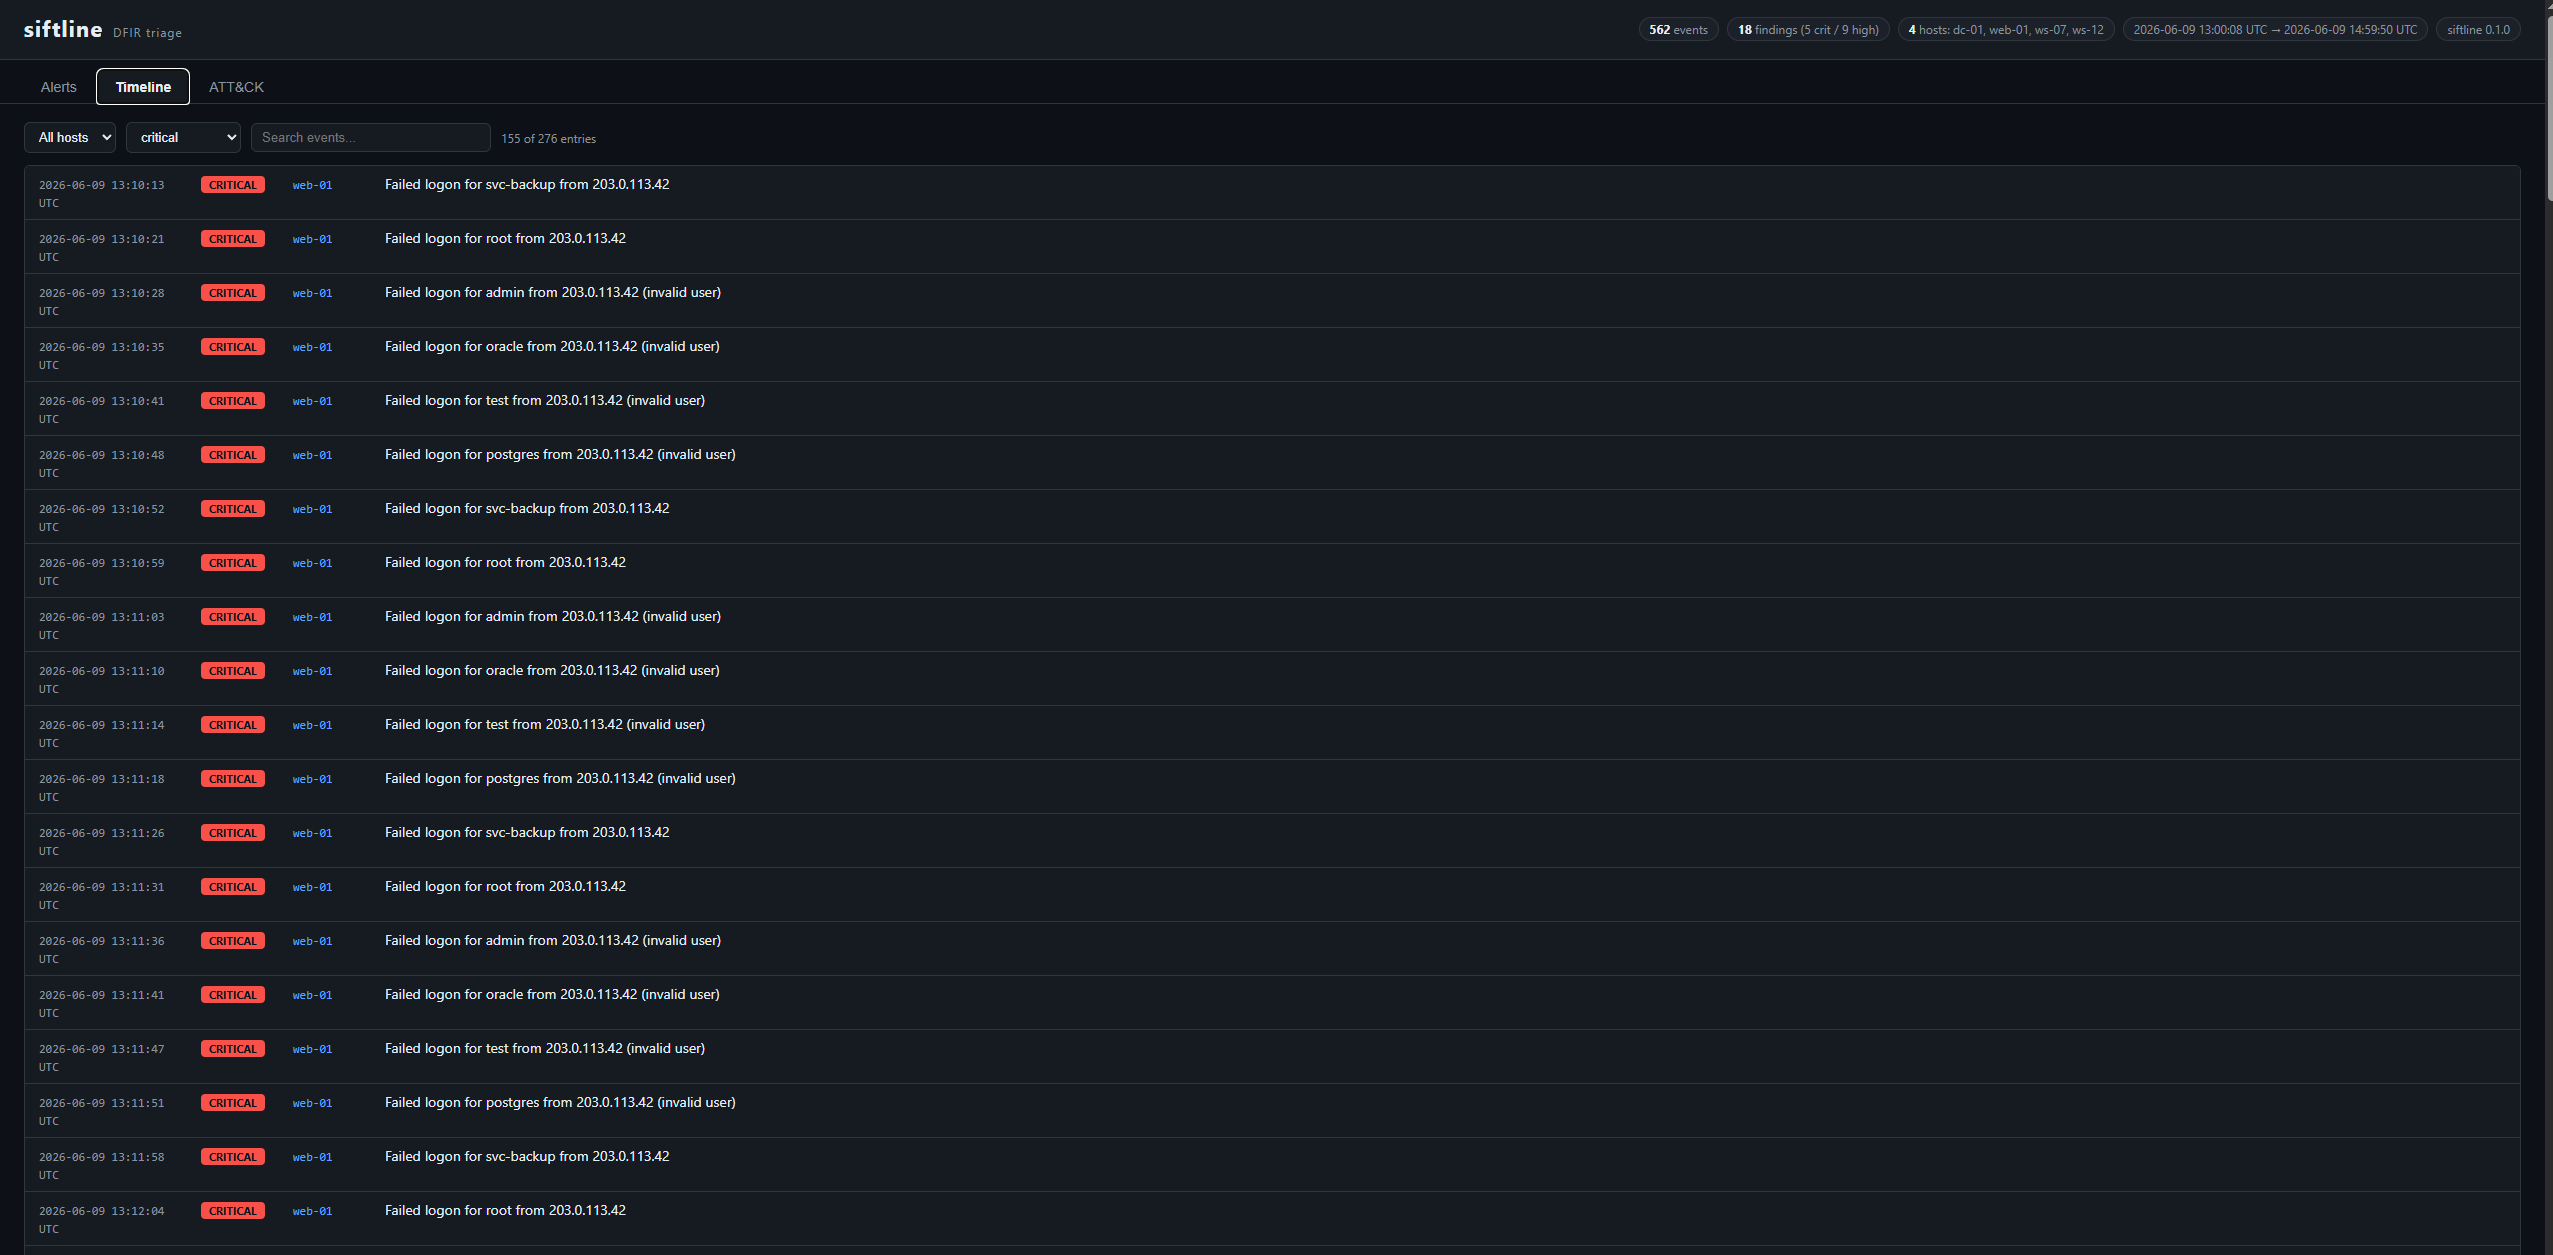The width and height of the screenshot is (2553, 1255).
Task: Click CRITICAL badge in 13:10:52 row
Action: [x=233, y=509]
